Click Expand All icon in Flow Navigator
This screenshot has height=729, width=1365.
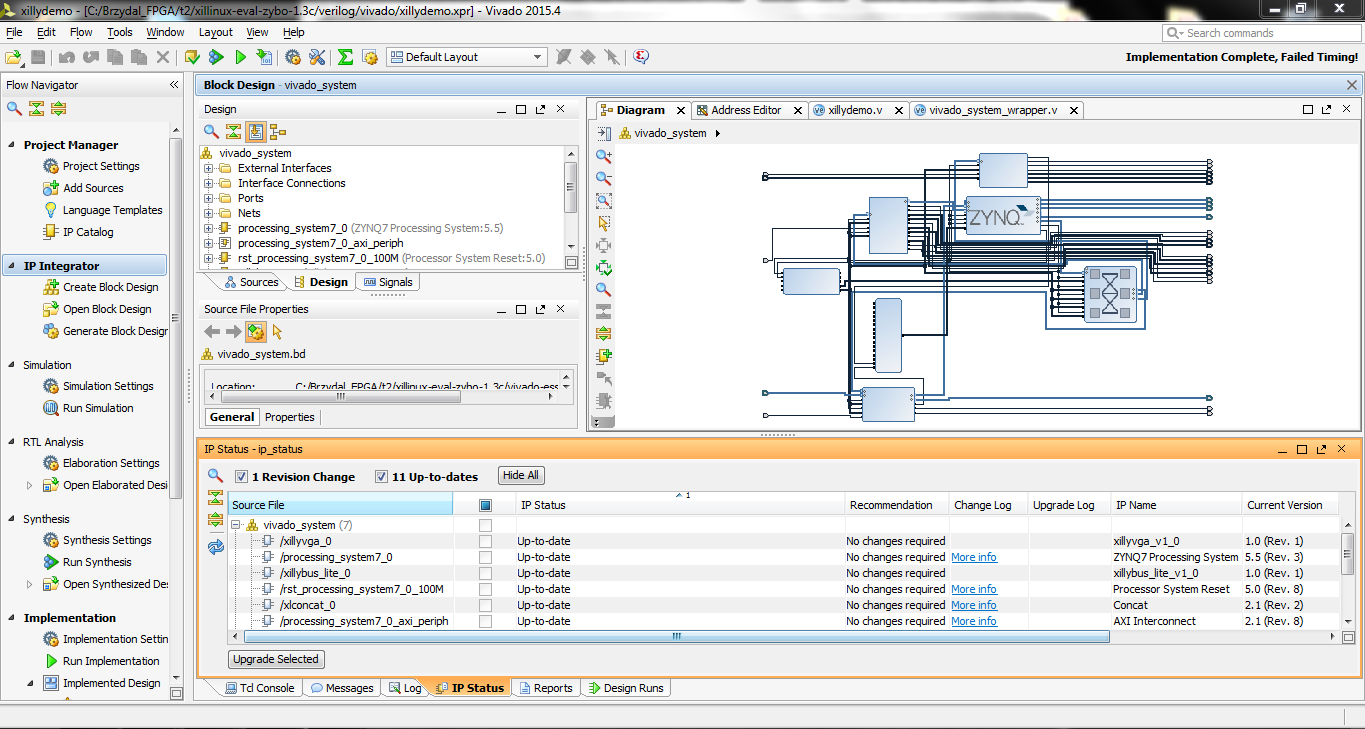click(x=58, y=108)
